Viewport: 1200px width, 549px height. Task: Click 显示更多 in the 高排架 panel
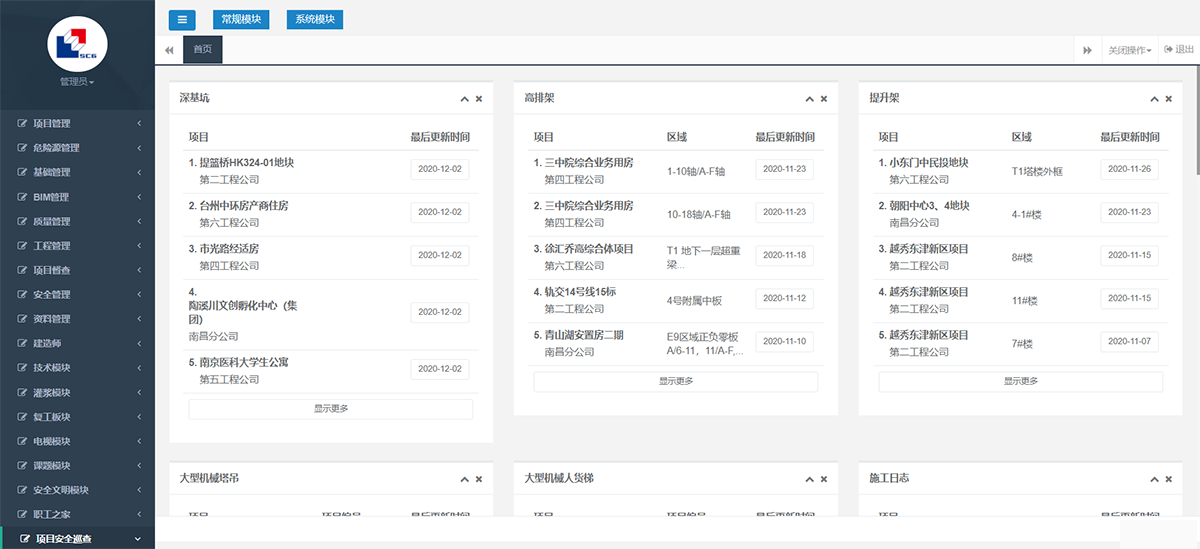coord(675,381)
